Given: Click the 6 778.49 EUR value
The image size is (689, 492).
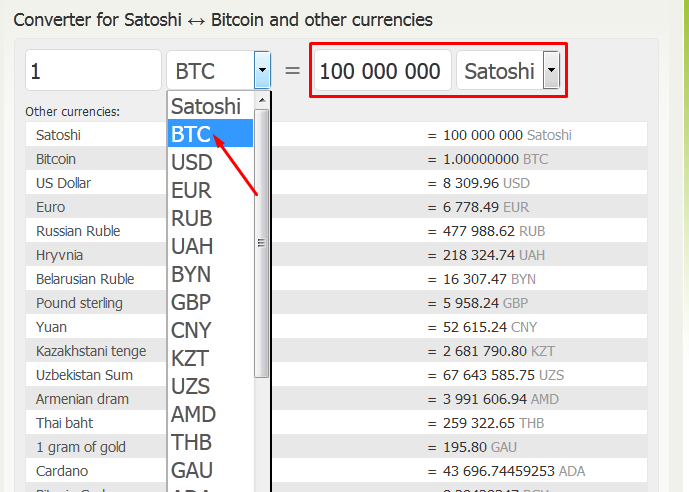Looking at the screenshot, I should 486,207.
